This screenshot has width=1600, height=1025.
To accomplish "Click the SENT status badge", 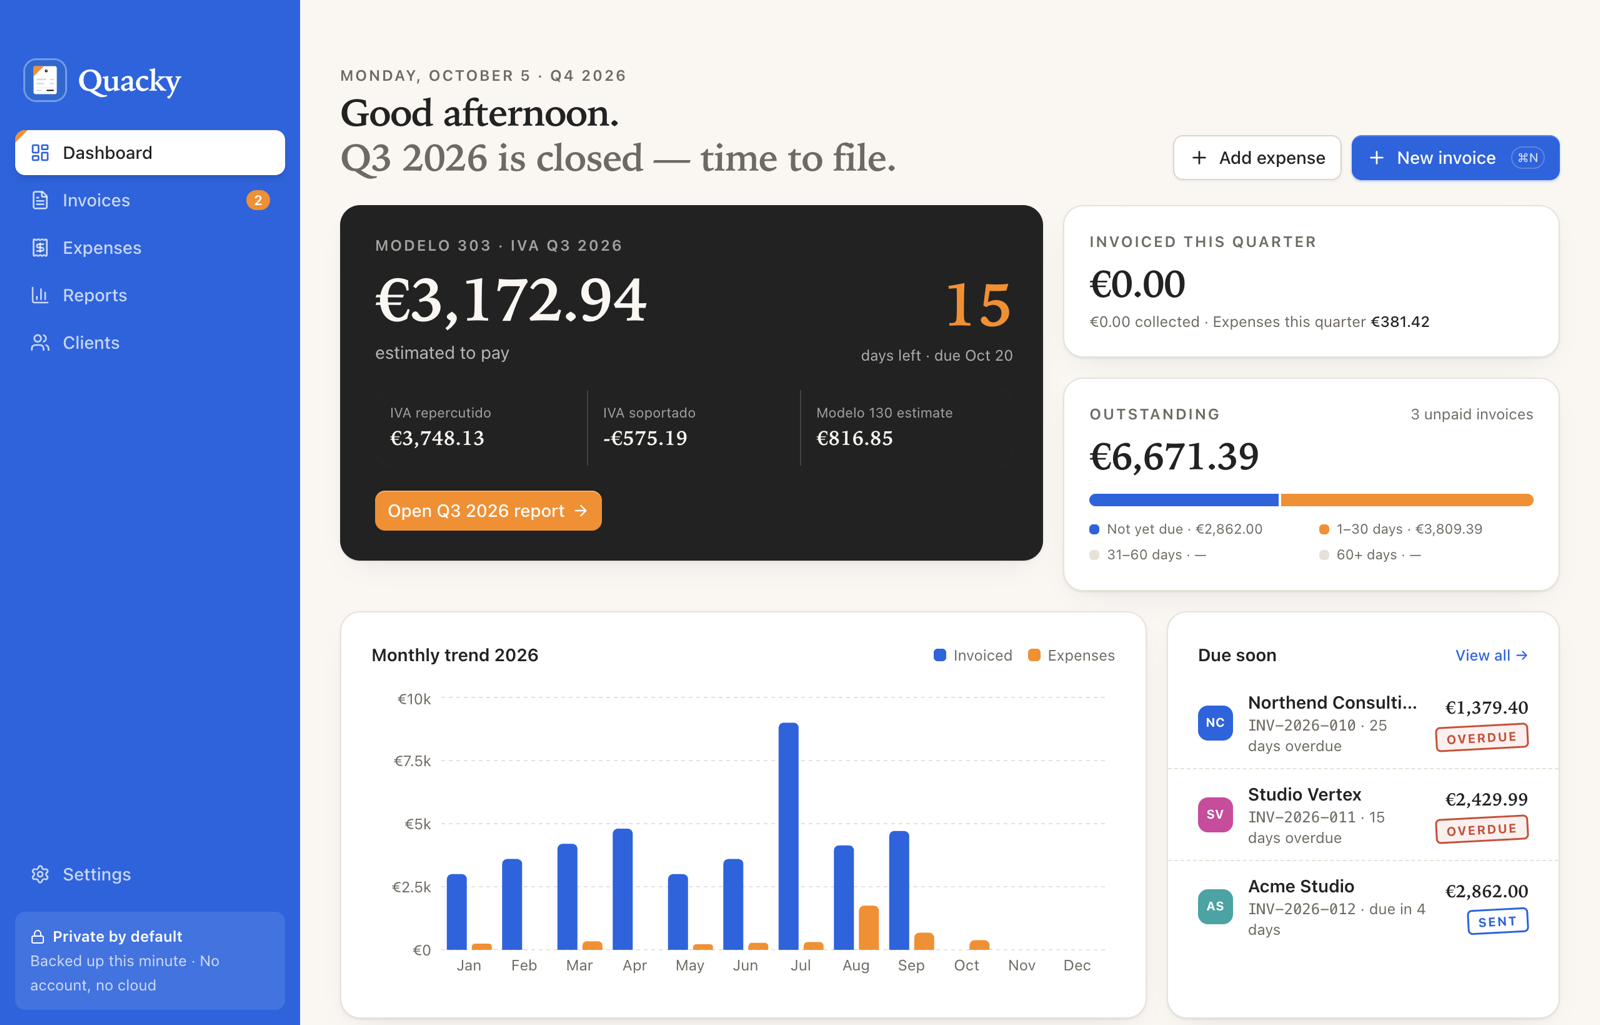I will coord(1498,921).
